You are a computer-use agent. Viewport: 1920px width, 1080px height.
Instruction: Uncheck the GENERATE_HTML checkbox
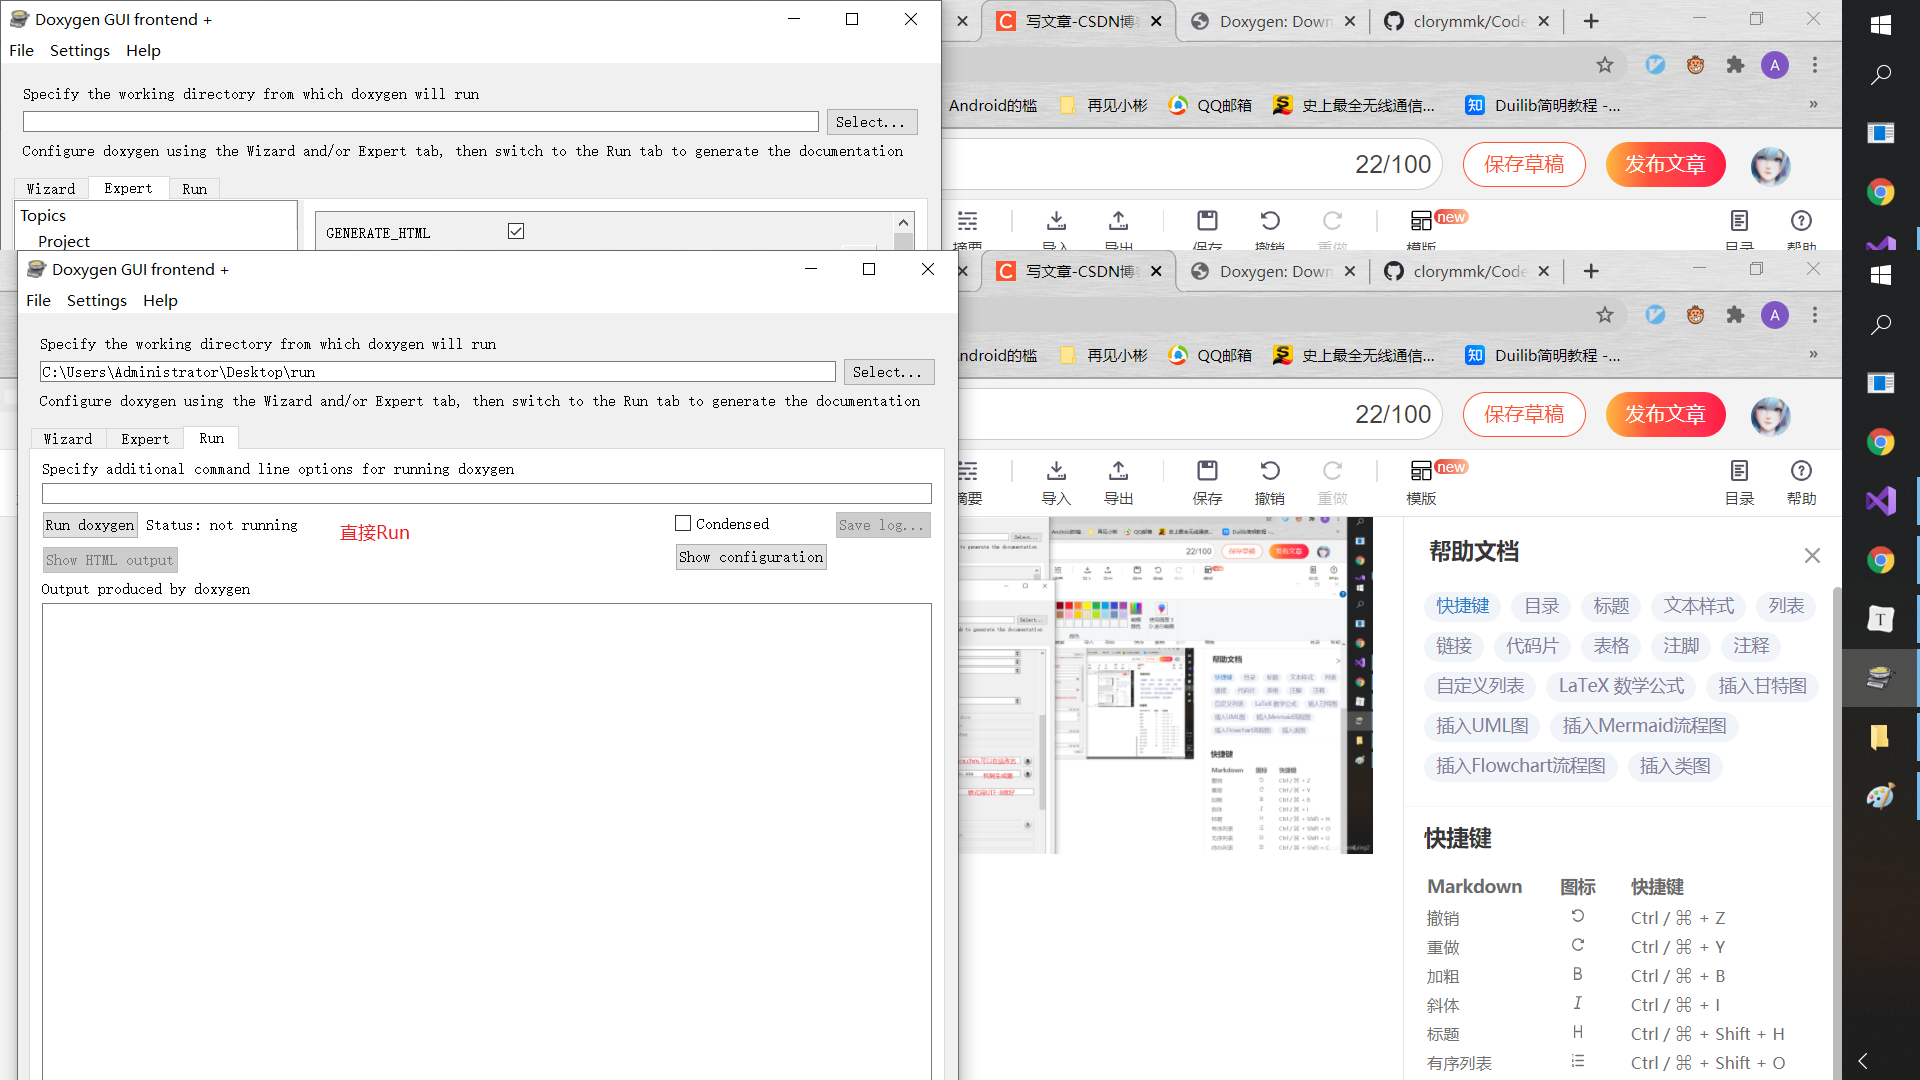[516, 231]
